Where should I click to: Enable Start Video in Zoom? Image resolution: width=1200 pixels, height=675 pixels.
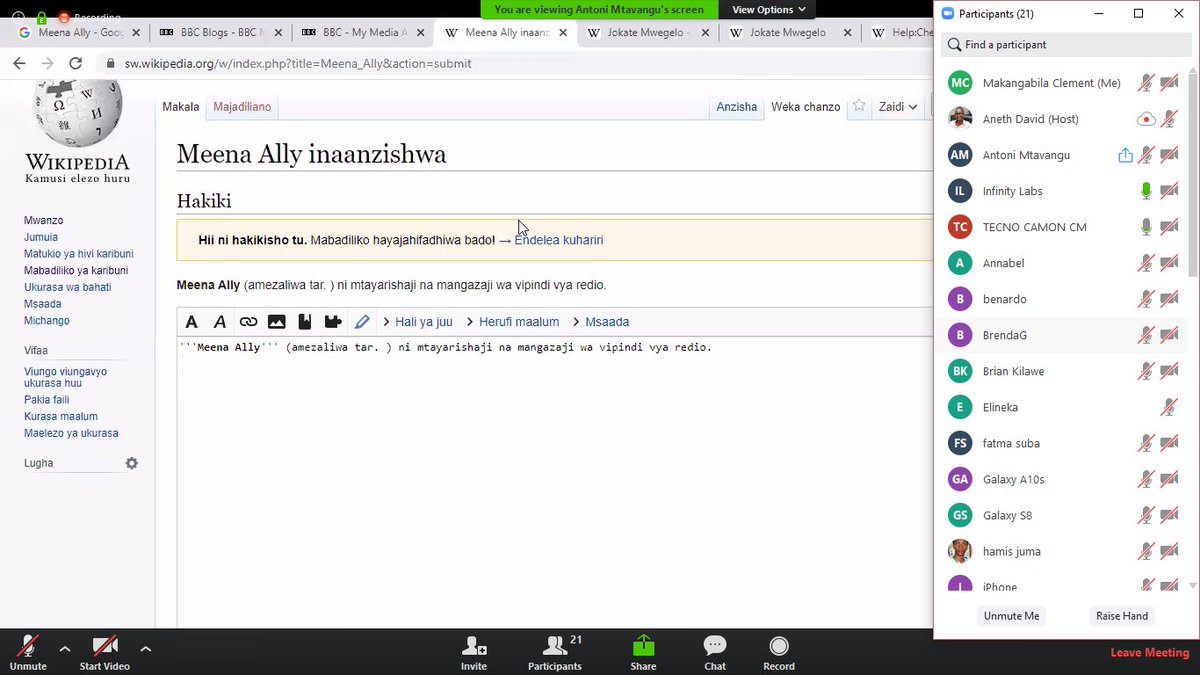click(x=104, y=651)
